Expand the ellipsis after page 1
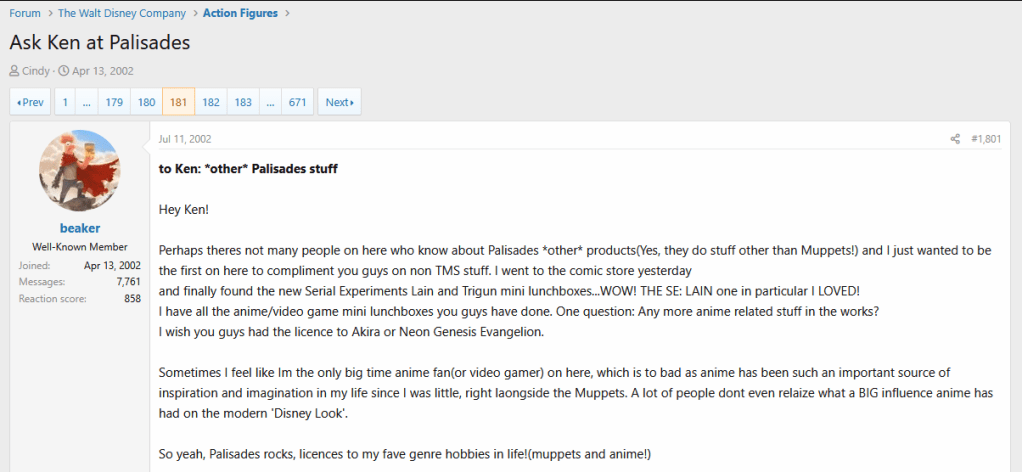This screenshot has height=472, width=1022. click(87, 102)
